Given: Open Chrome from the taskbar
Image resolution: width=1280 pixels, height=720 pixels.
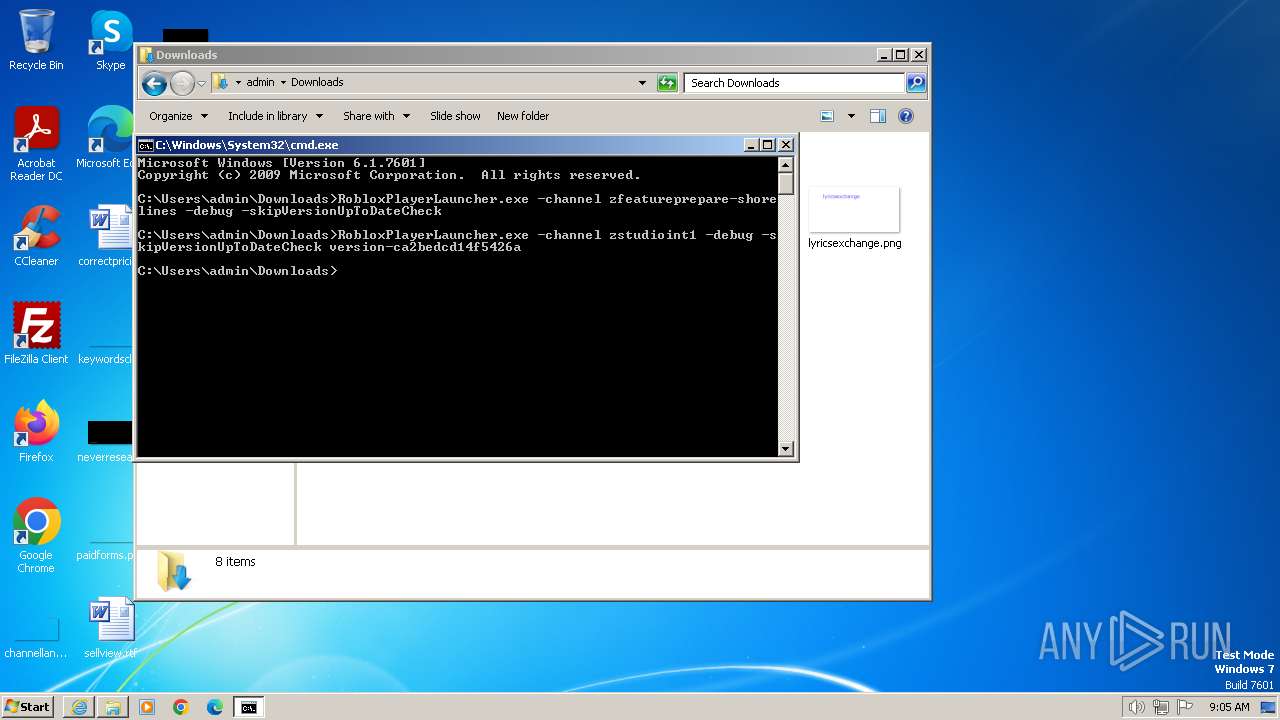Looking at the screenshot, I should [181, 707].
